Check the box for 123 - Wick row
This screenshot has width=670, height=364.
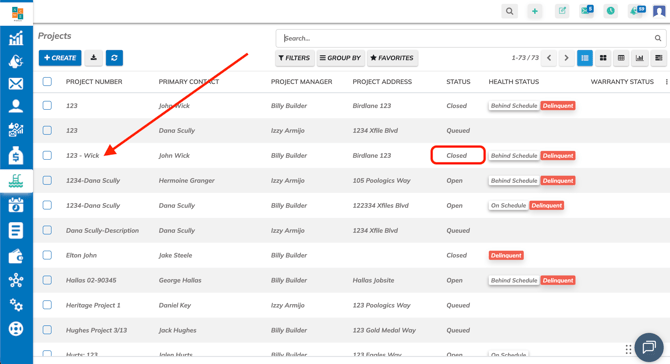(47, 155)
